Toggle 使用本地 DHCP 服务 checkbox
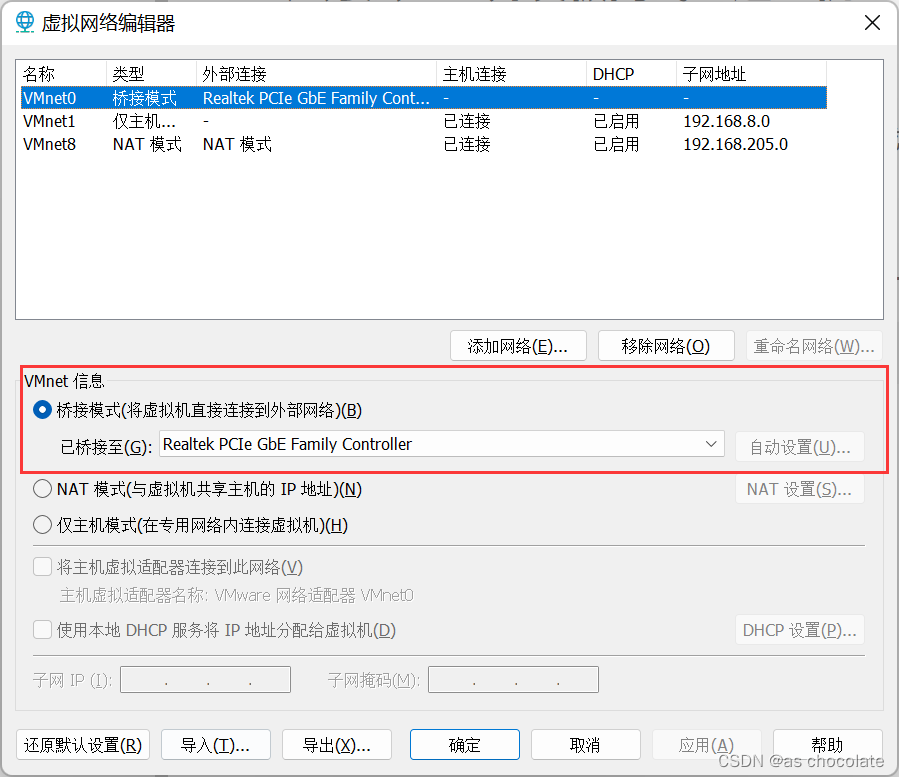The height and width of the screenshot is (777, 899). click(x=42, y=630)
